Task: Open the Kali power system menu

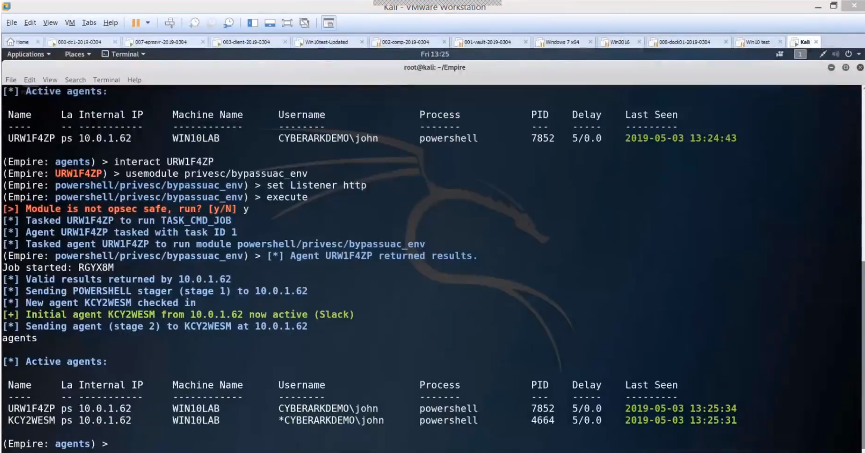Action: (x=852, y=54)
